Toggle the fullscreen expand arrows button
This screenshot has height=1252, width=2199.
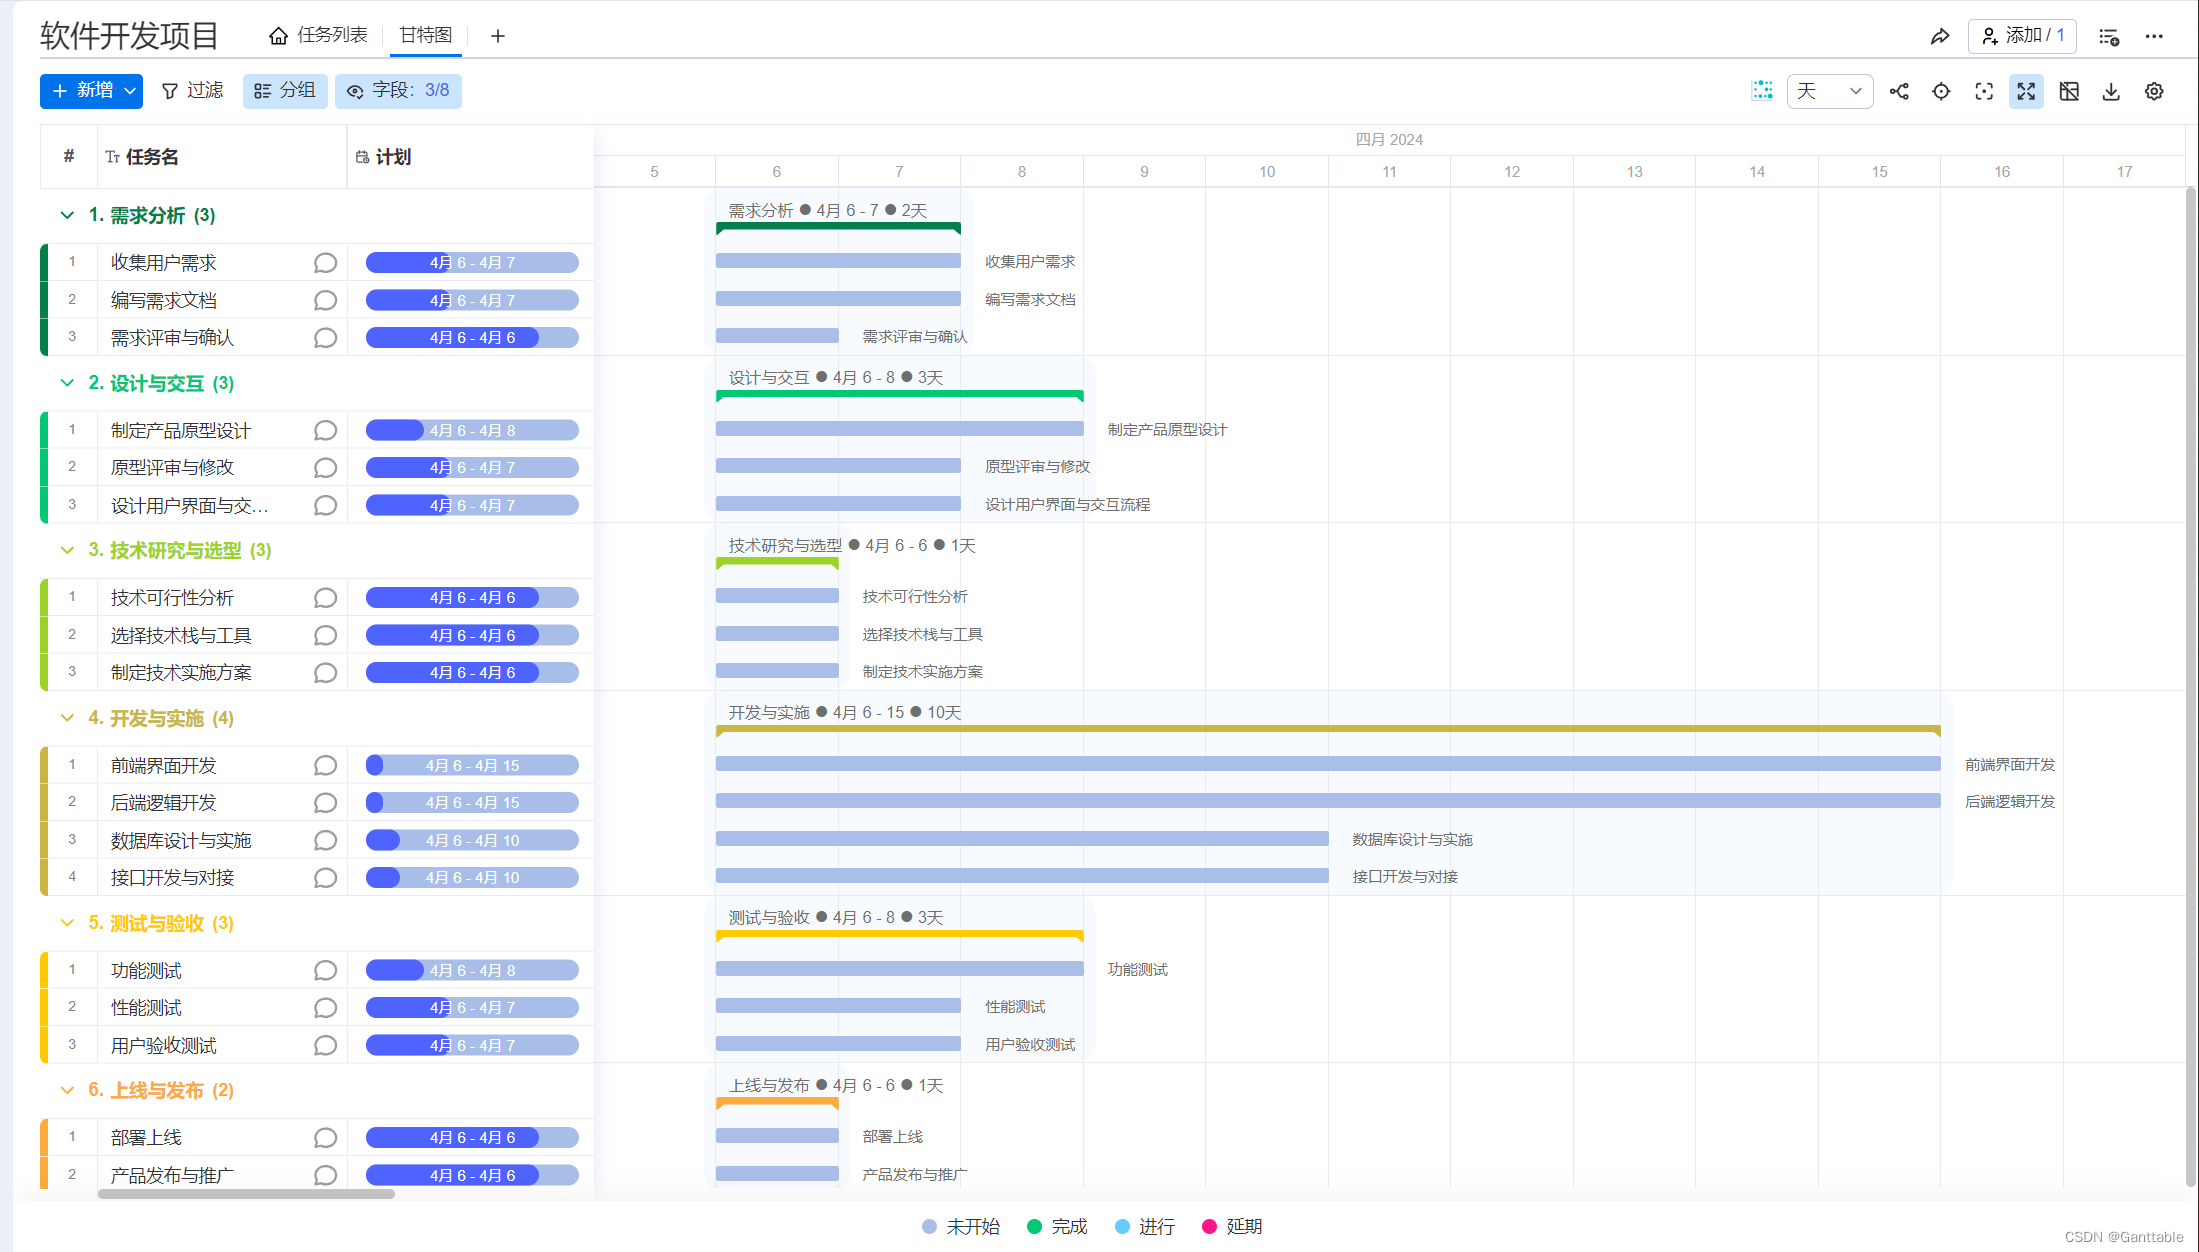click(x=2026, y=91)
